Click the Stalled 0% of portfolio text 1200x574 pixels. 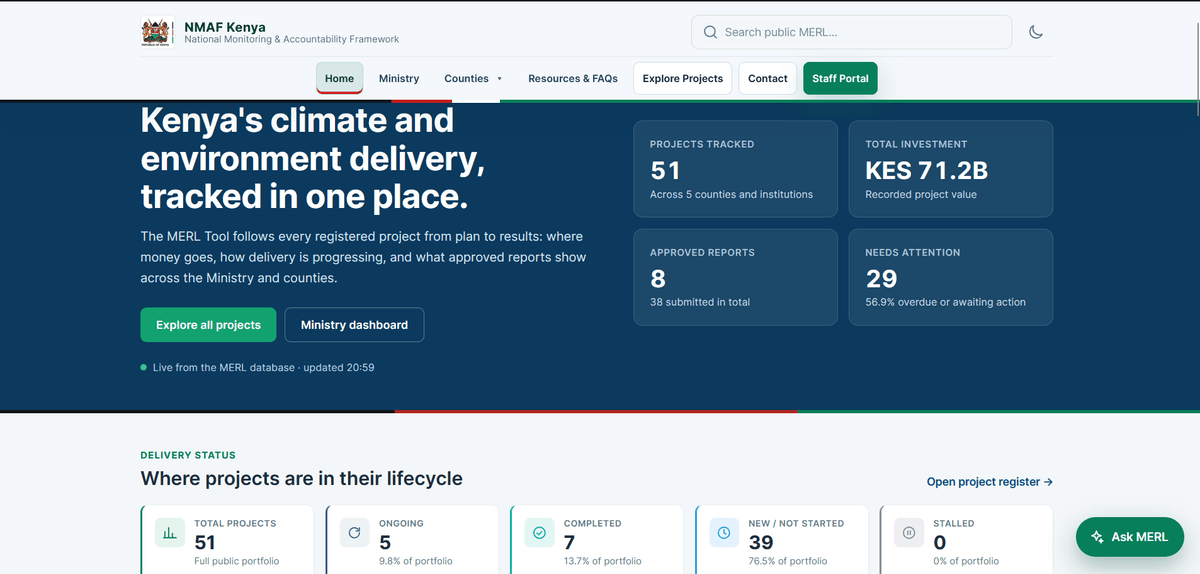[x=966, y=561]
